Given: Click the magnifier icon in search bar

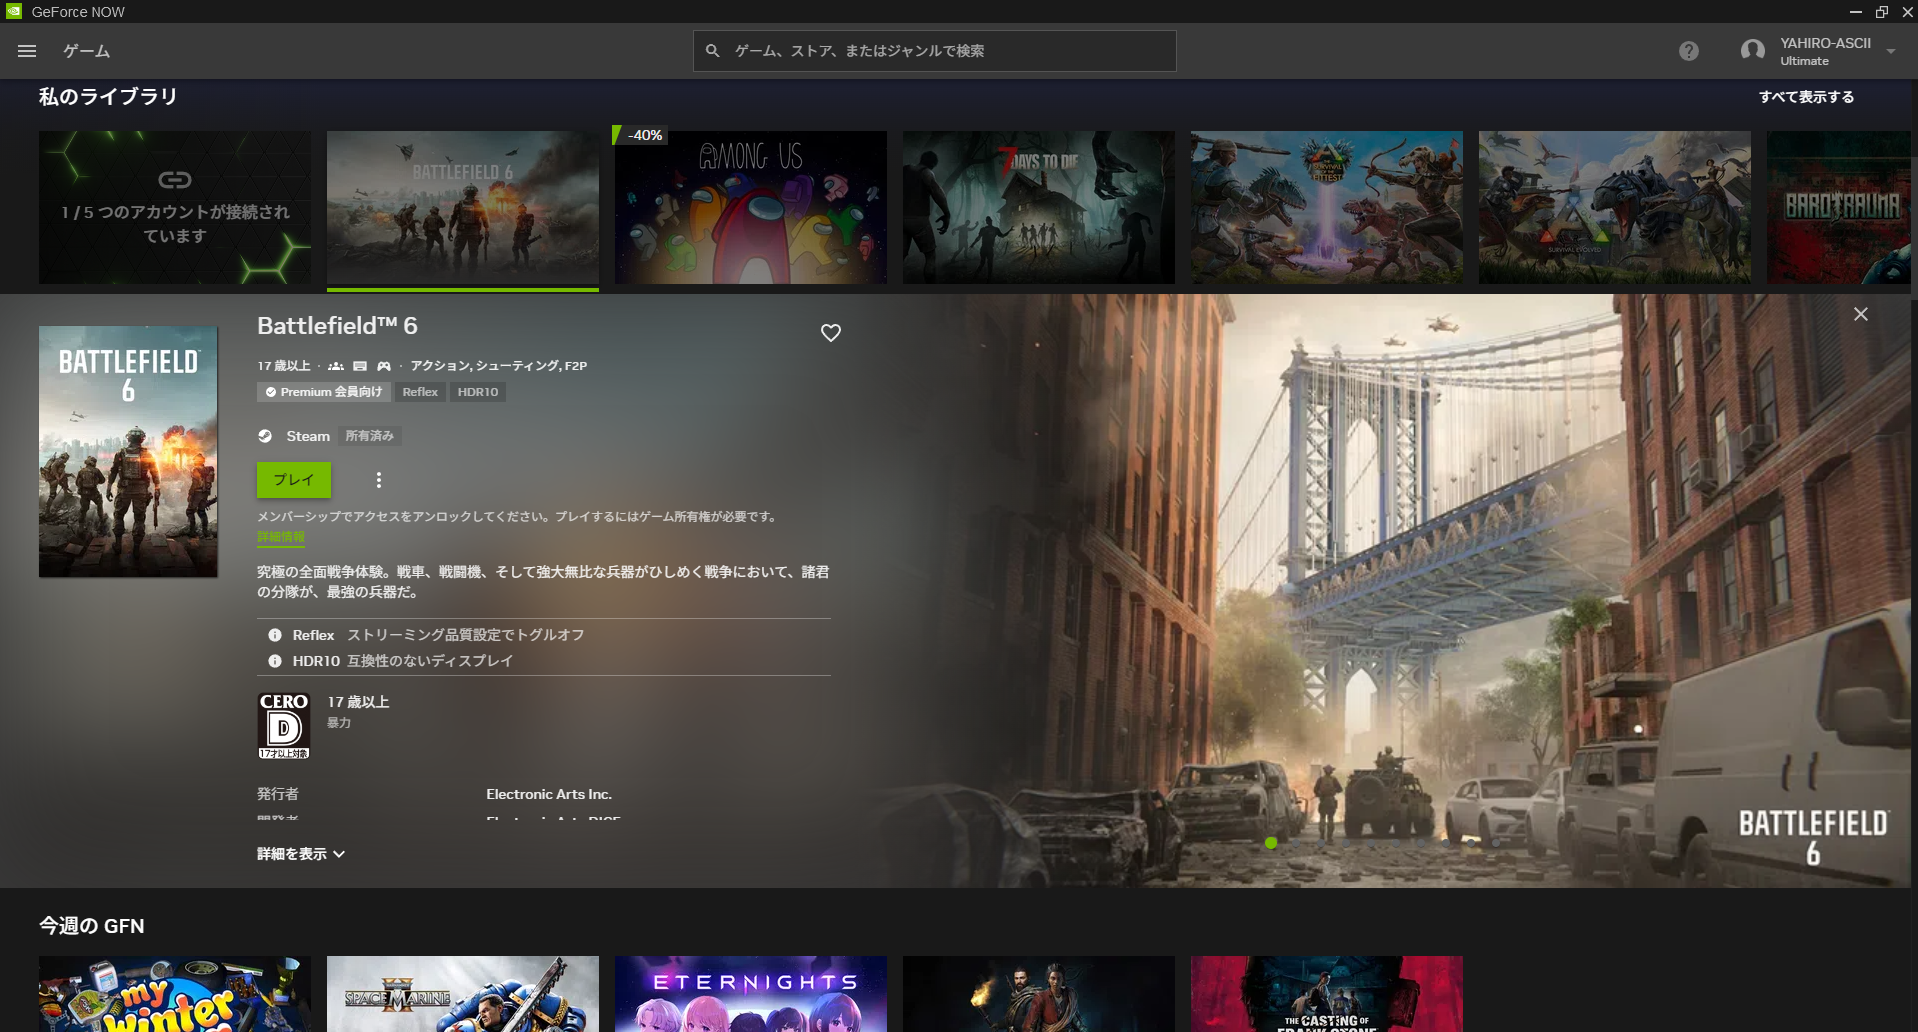Looking at the screenshot, I should tap(712, 51).
